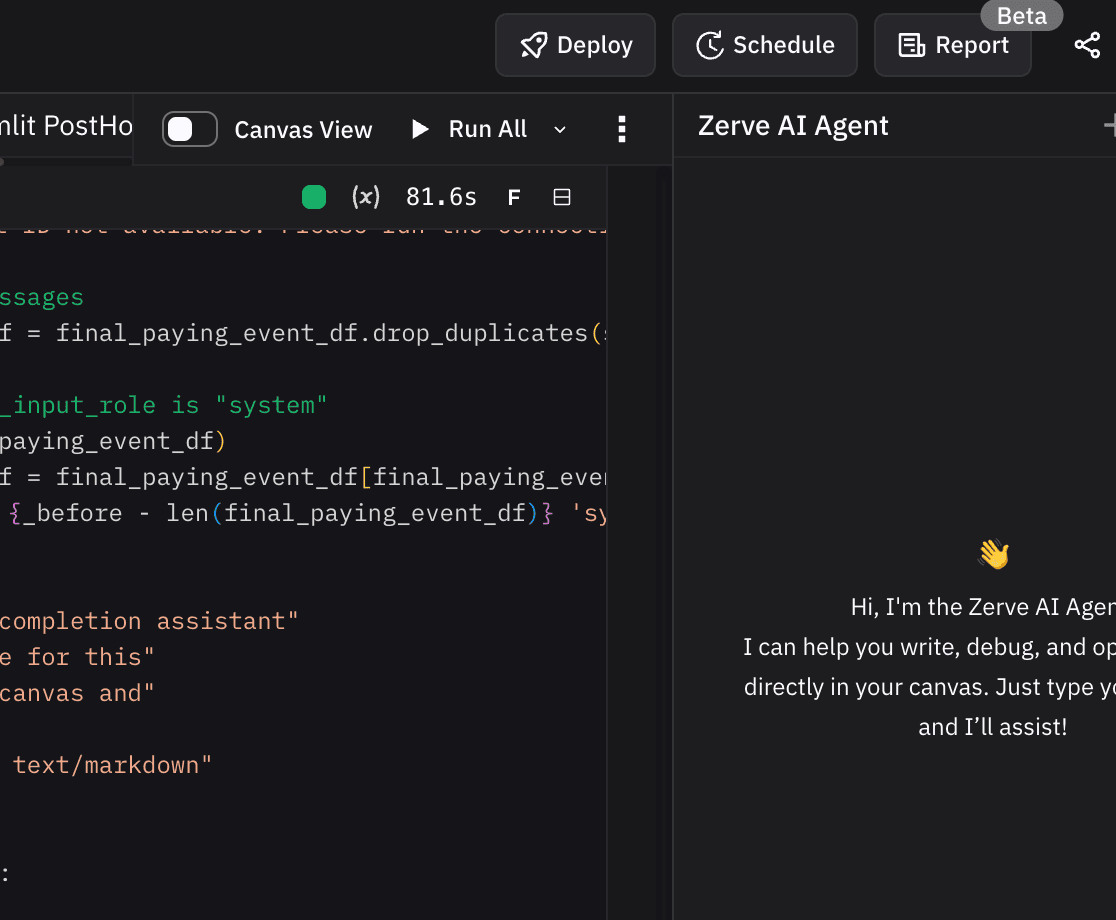The height and width of the screenshot is (920, 1116).
Task: Click the _input_role is "system" comment
Action: (163, 405)
